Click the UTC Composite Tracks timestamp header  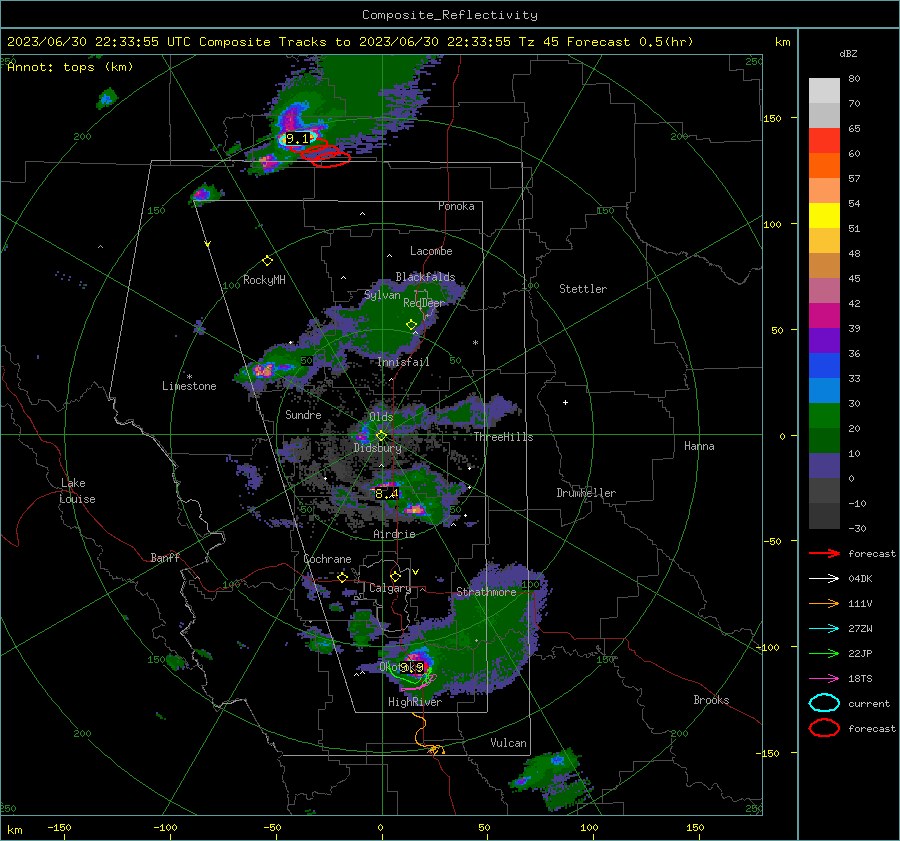350,42
